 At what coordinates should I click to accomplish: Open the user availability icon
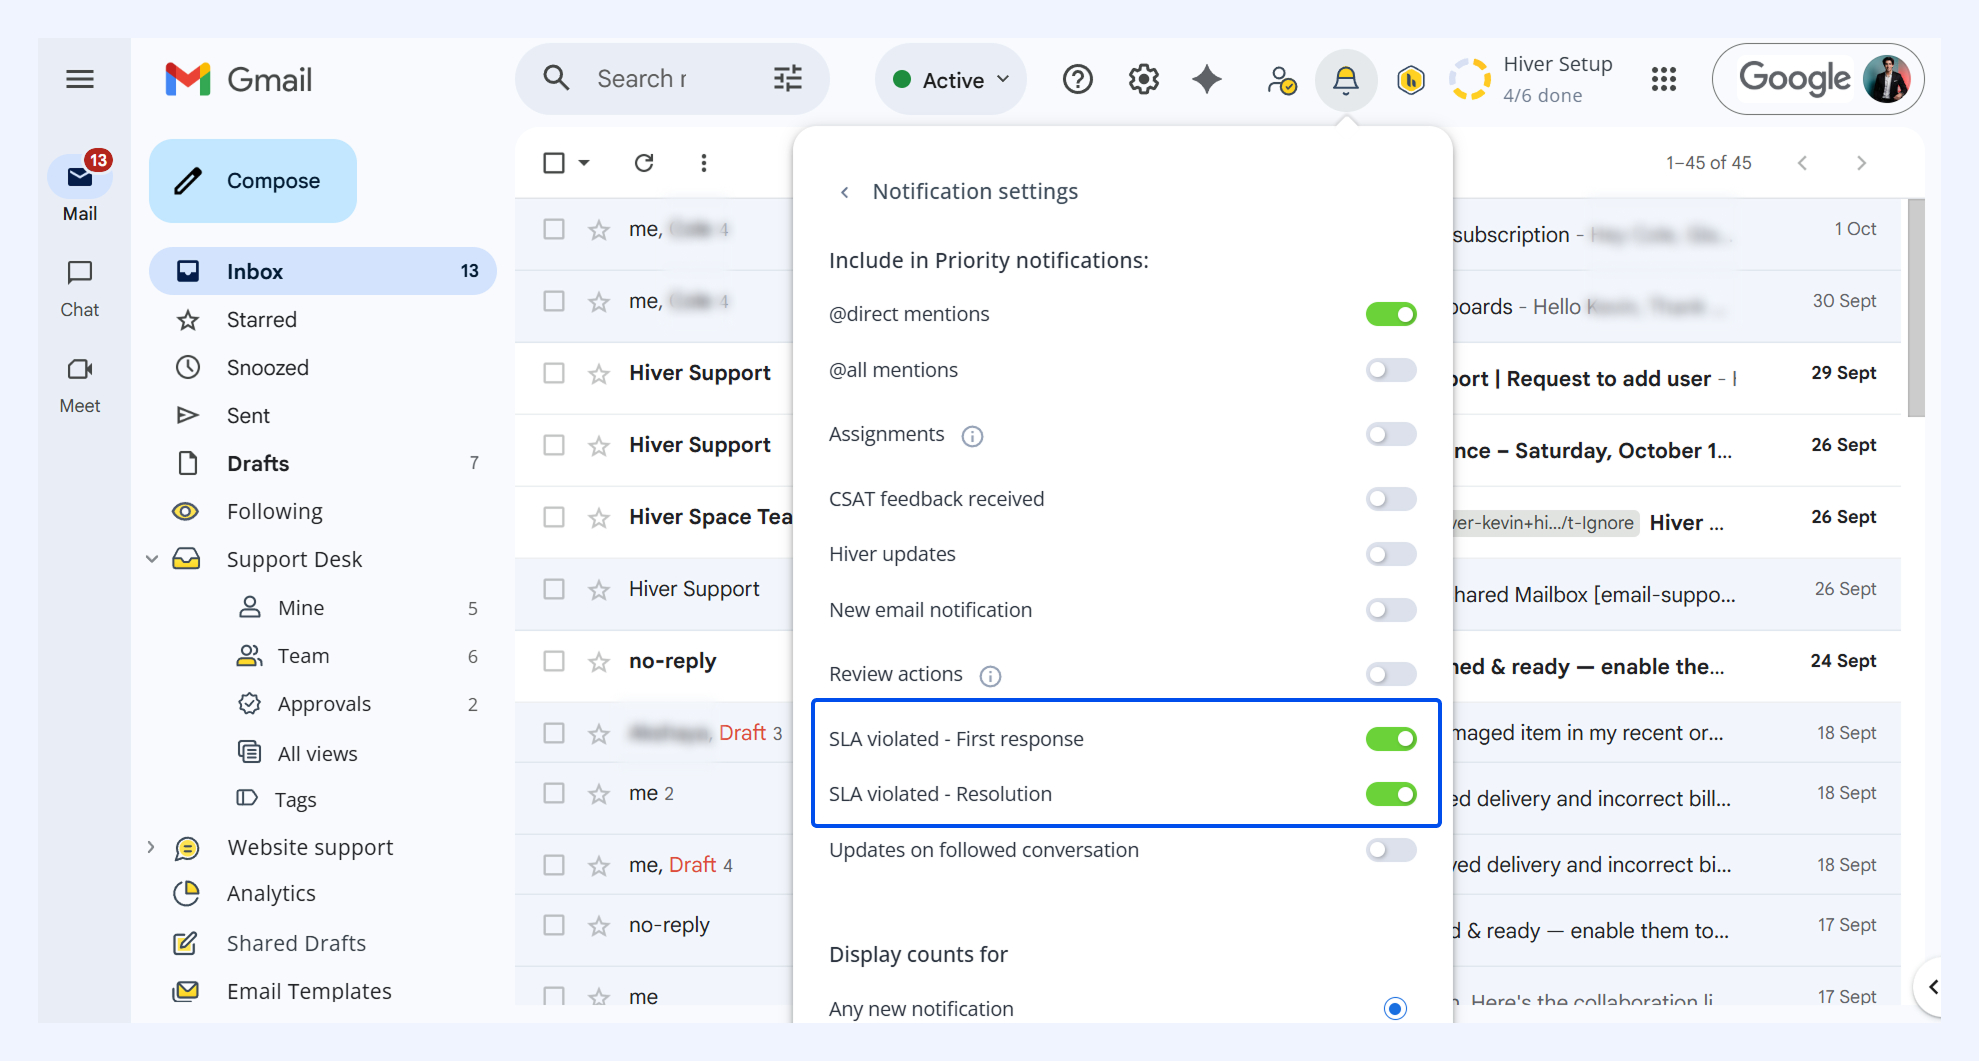click(1281, 79)
